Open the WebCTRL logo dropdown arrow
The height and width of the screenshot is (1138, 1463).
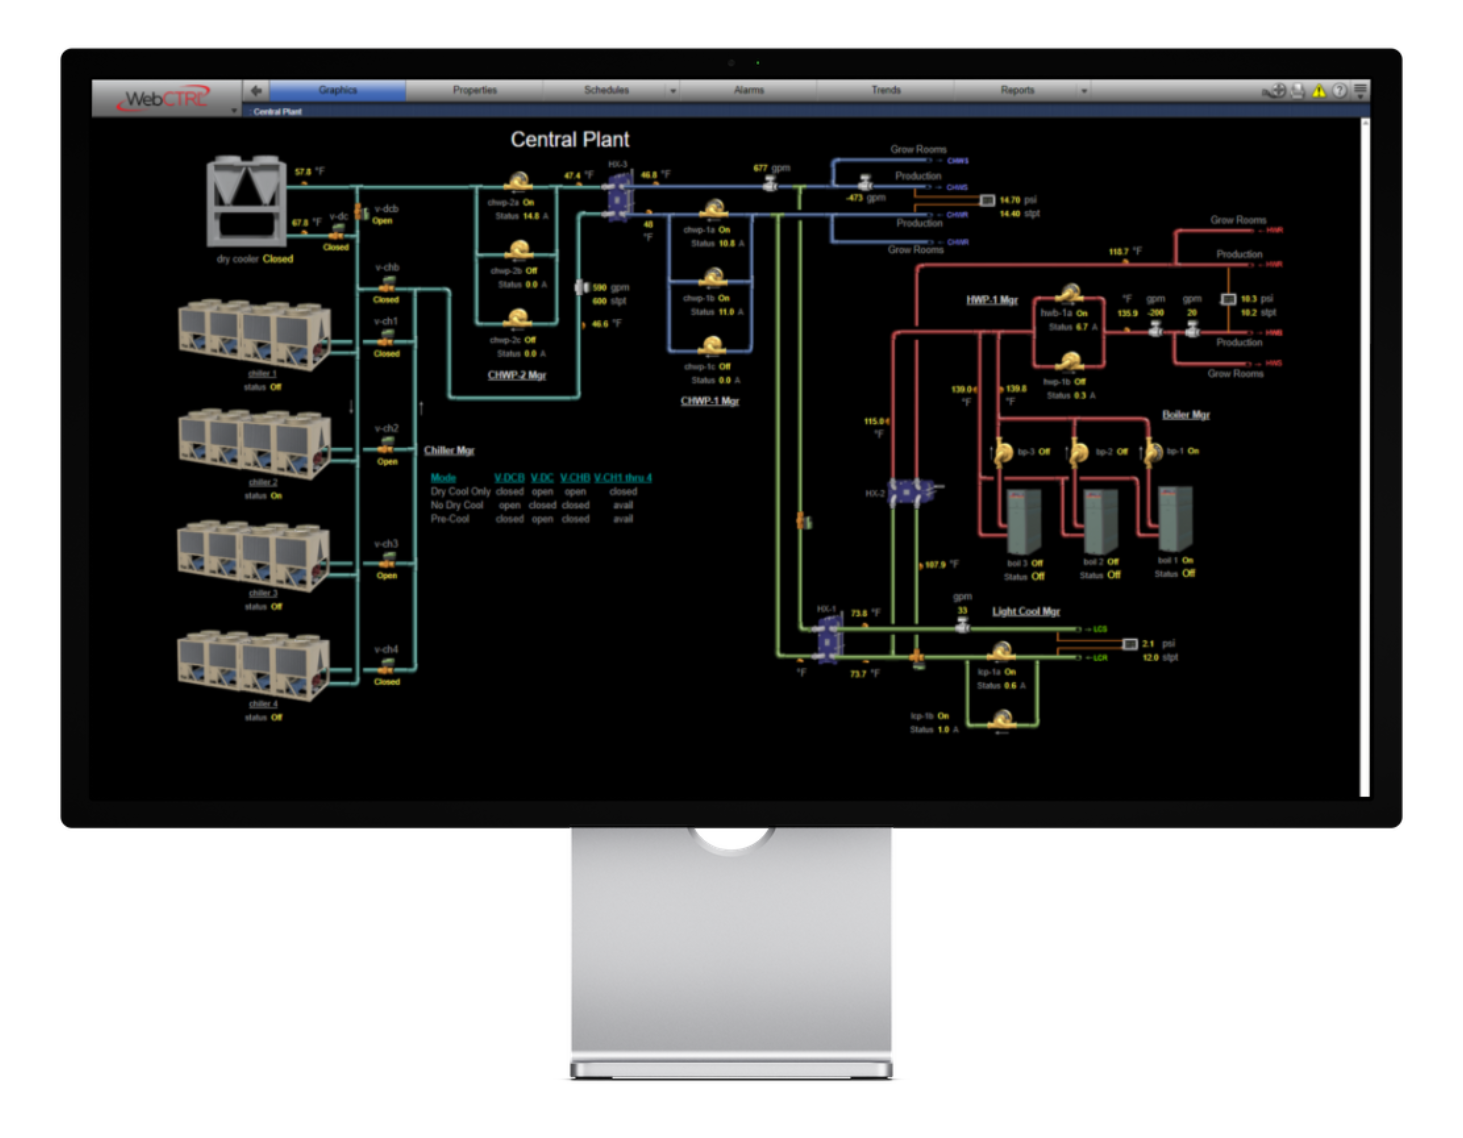point(234,110)
